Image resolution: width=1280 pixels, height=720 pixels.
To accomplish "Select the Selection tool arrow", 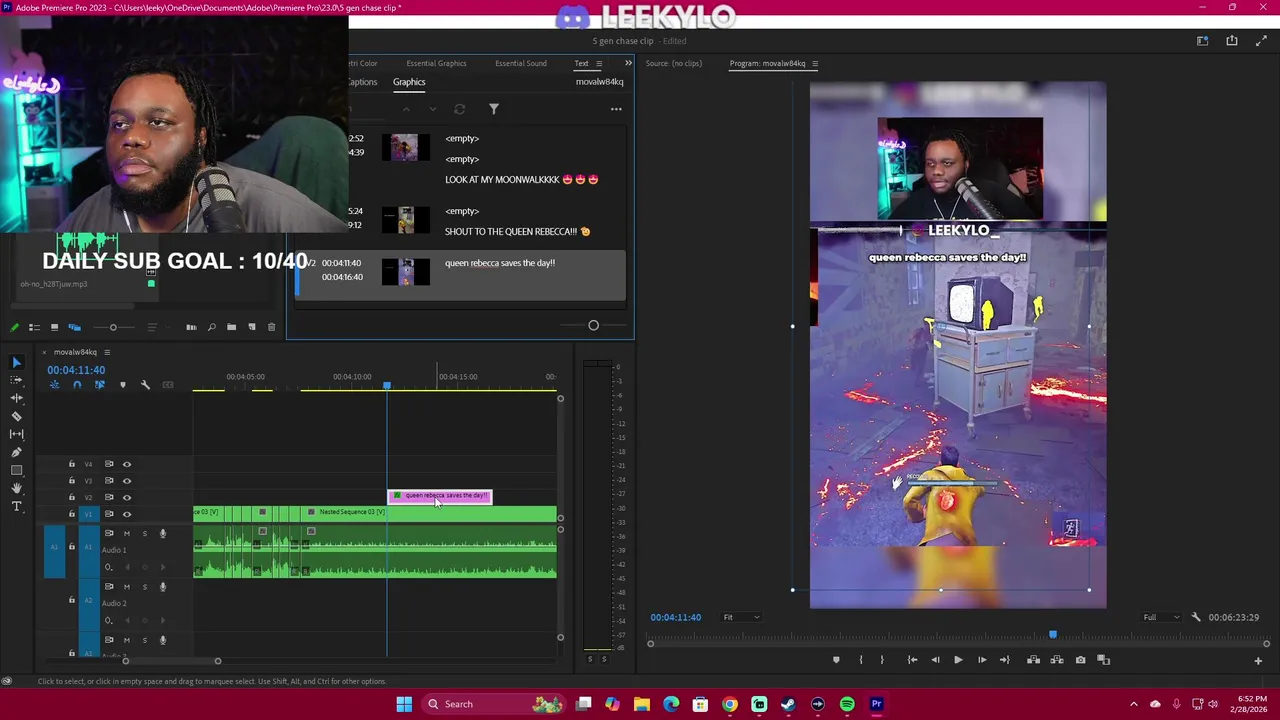I will tap(16, 362).
